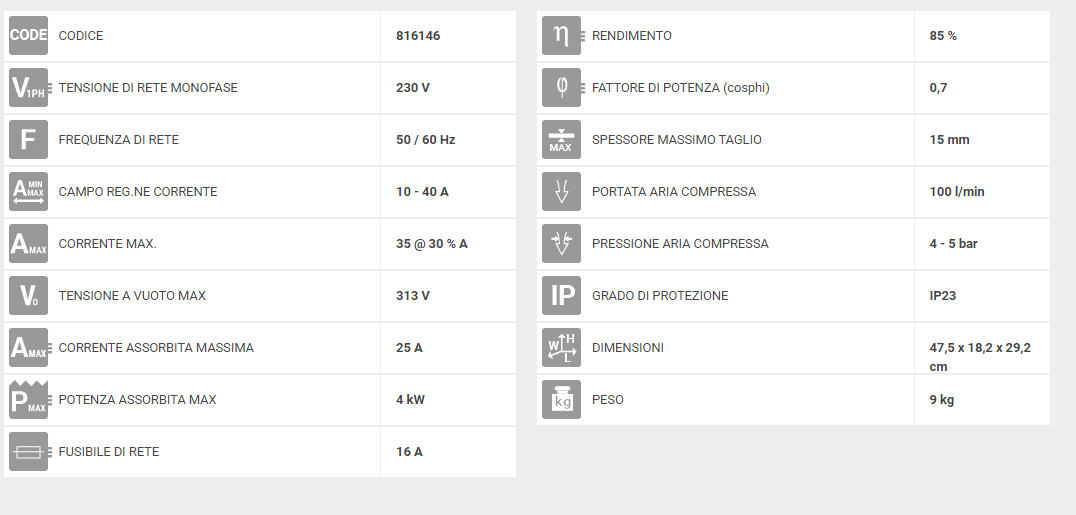
Task: Click the V0 no-load voltage icon
Action: [28, 296]
